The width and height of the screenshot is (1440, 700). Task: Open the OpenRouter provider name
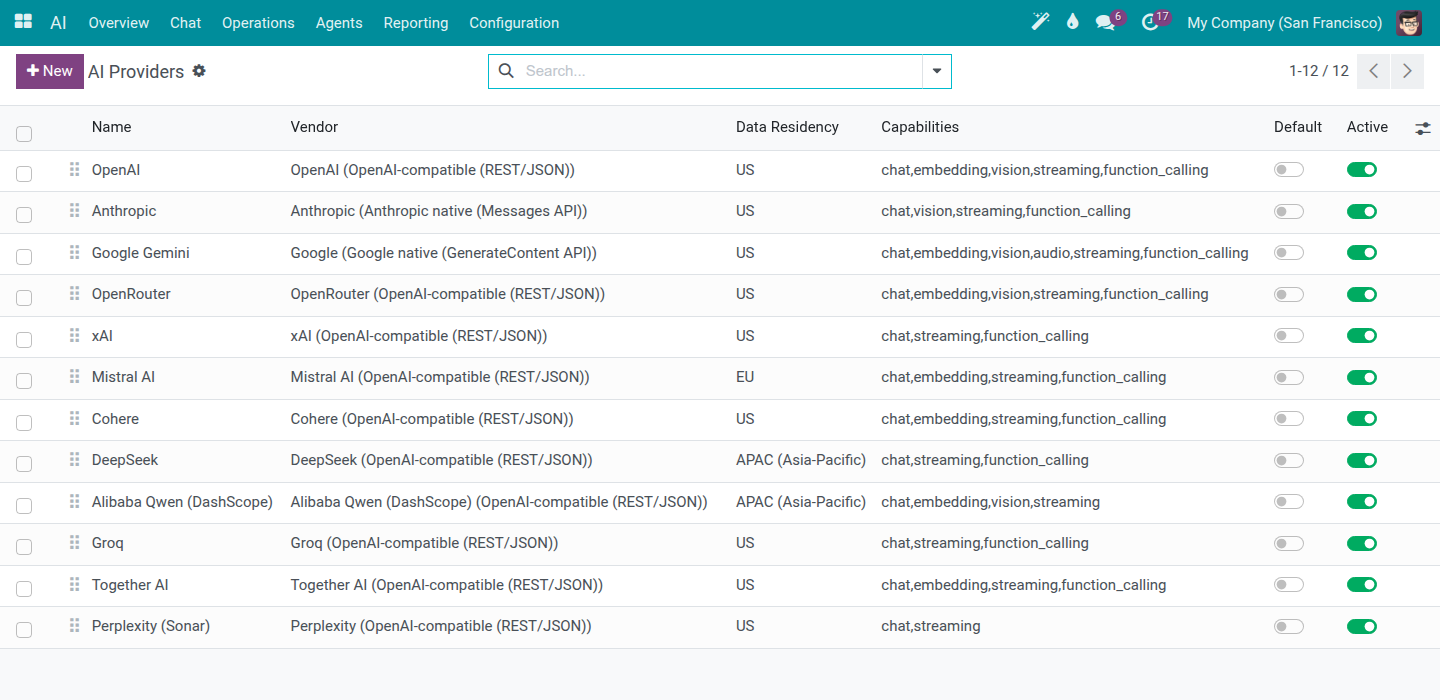pos(131,294)
